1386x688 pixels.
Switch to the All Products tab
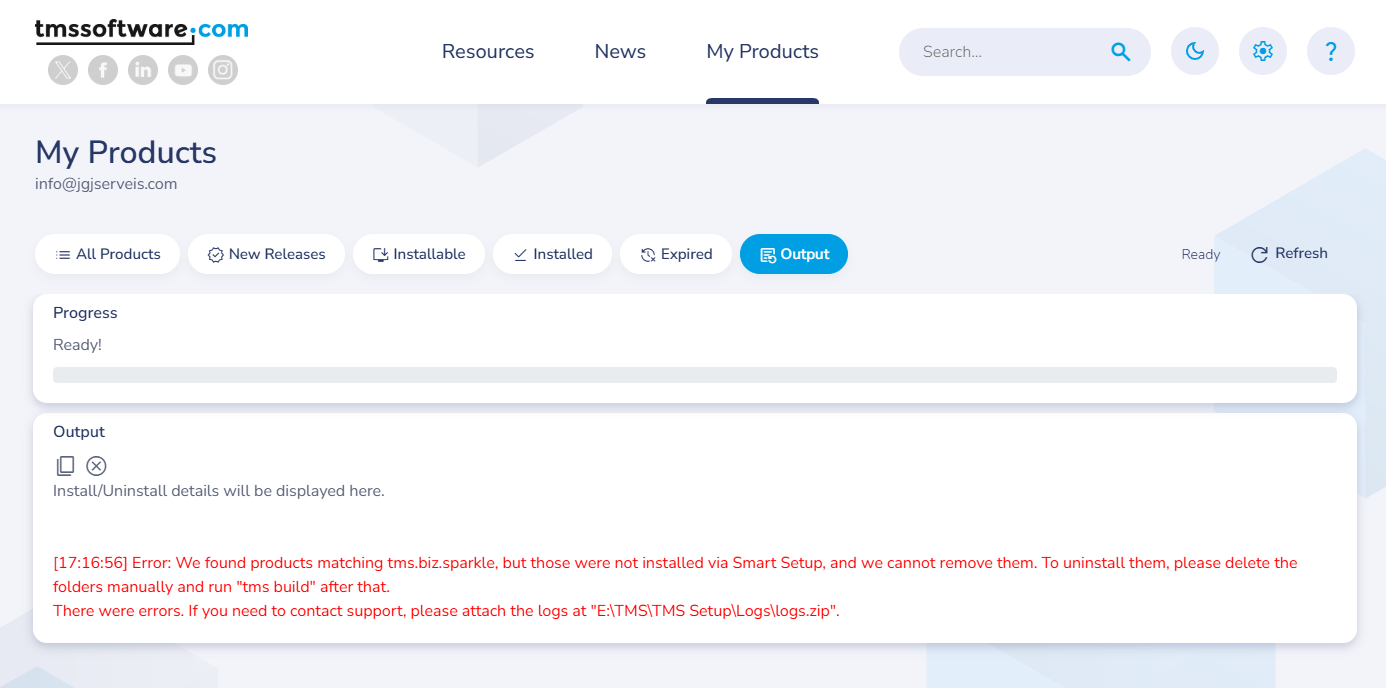click(107, 254)
